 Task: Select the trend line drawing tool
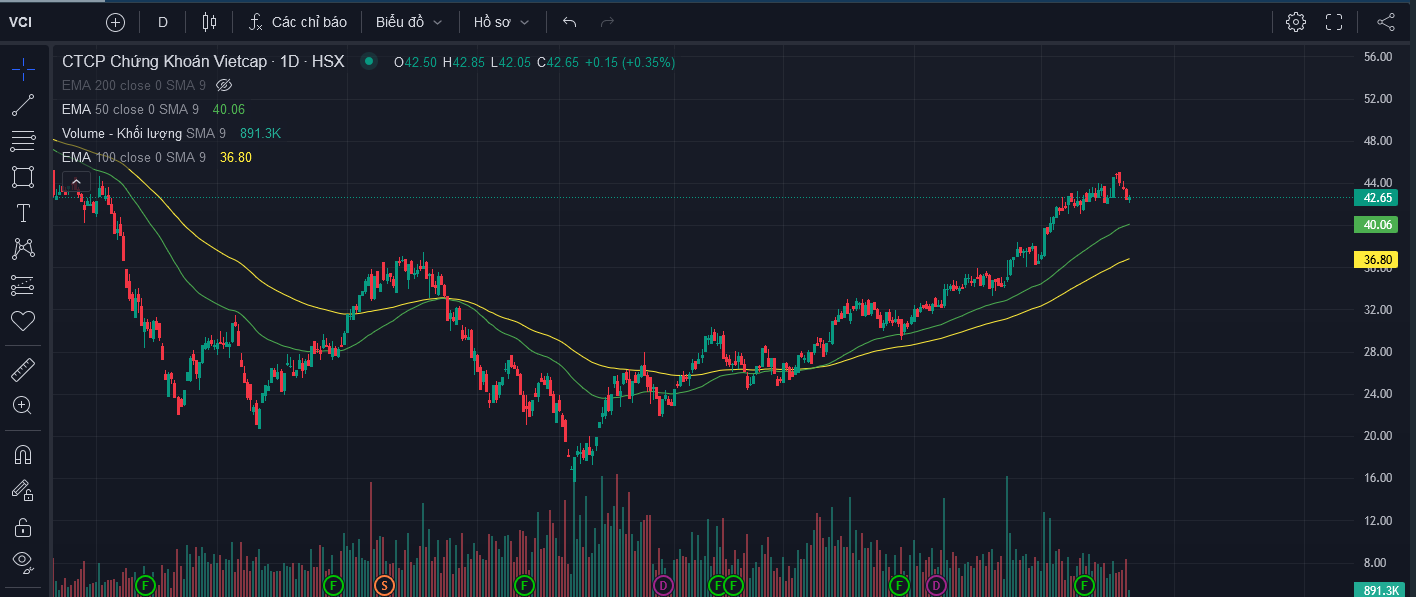click(x=22, y=105)
